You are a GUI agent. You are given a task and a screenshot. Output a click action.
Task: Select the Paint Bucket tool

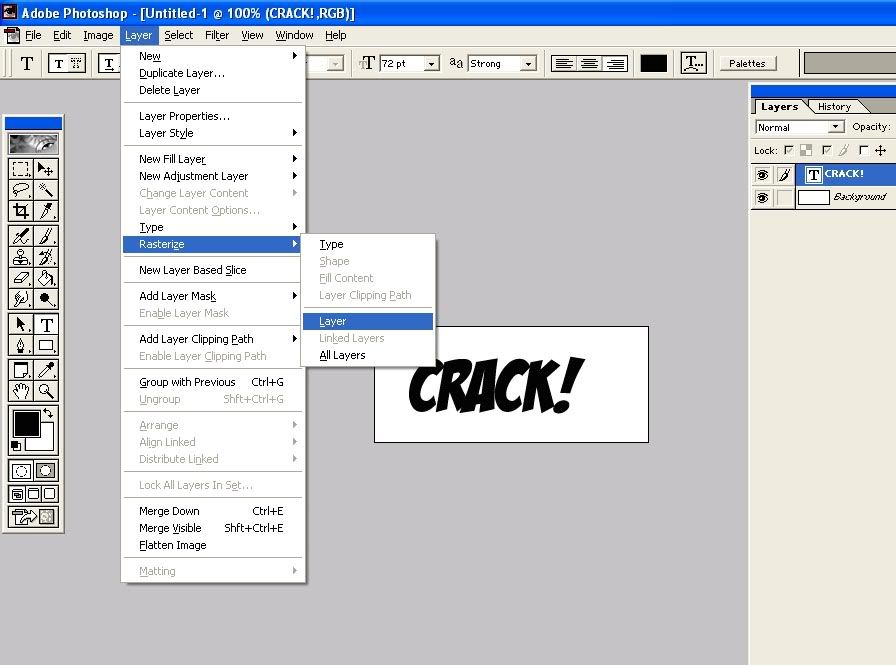click(x=46, y=278)
